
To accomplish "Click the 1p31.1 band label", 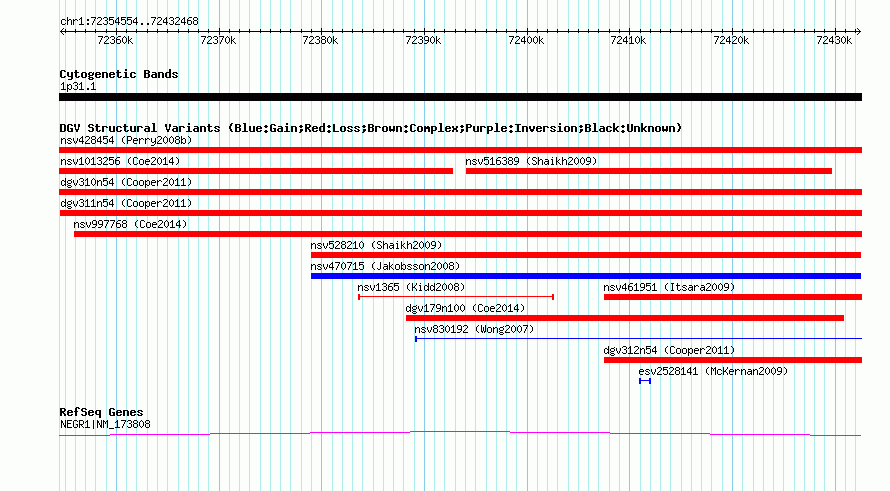I will (78, 86).
